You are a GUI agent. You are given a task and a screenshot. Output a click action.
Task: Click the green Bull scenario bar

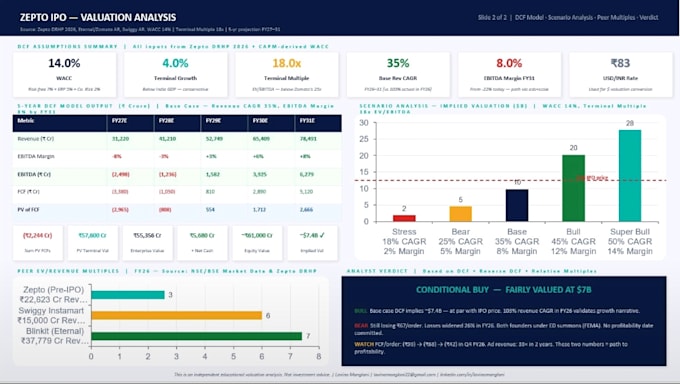pos(573,188)
